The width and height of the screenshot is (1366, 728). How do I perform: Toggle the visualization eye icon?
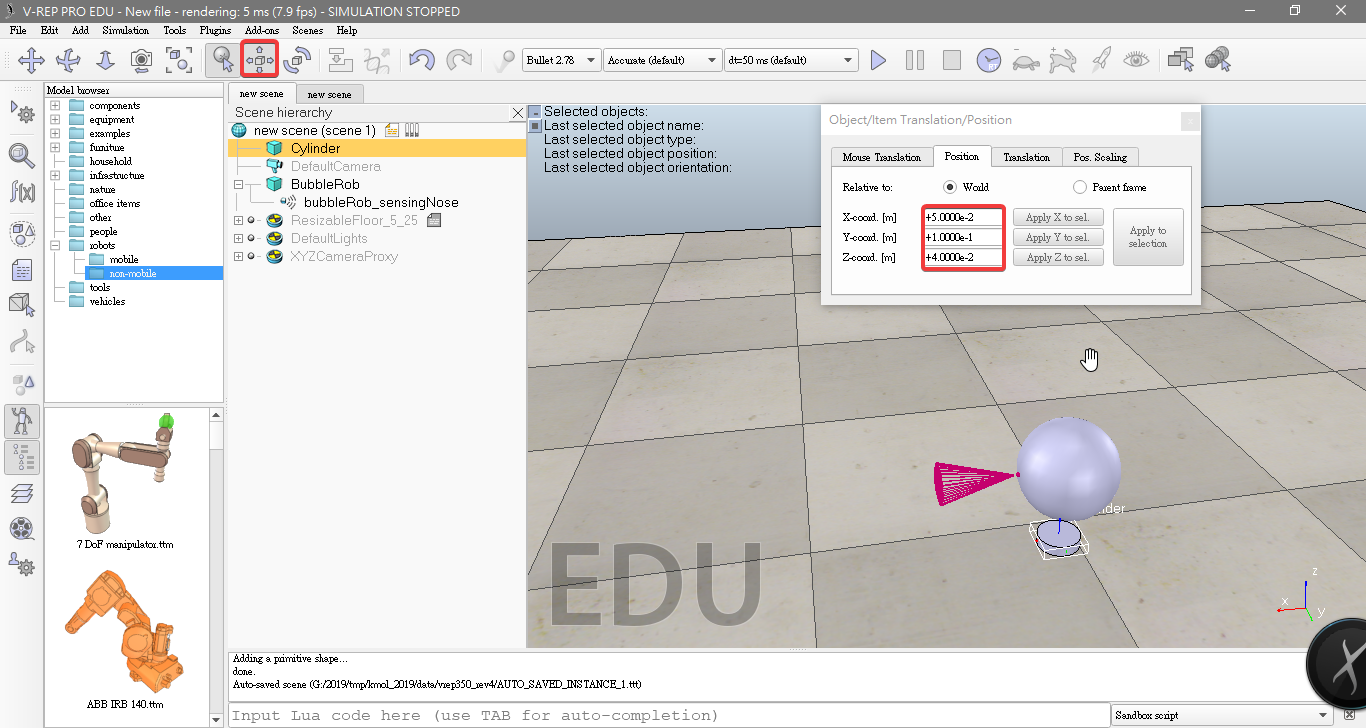[x=1136, y=60]
